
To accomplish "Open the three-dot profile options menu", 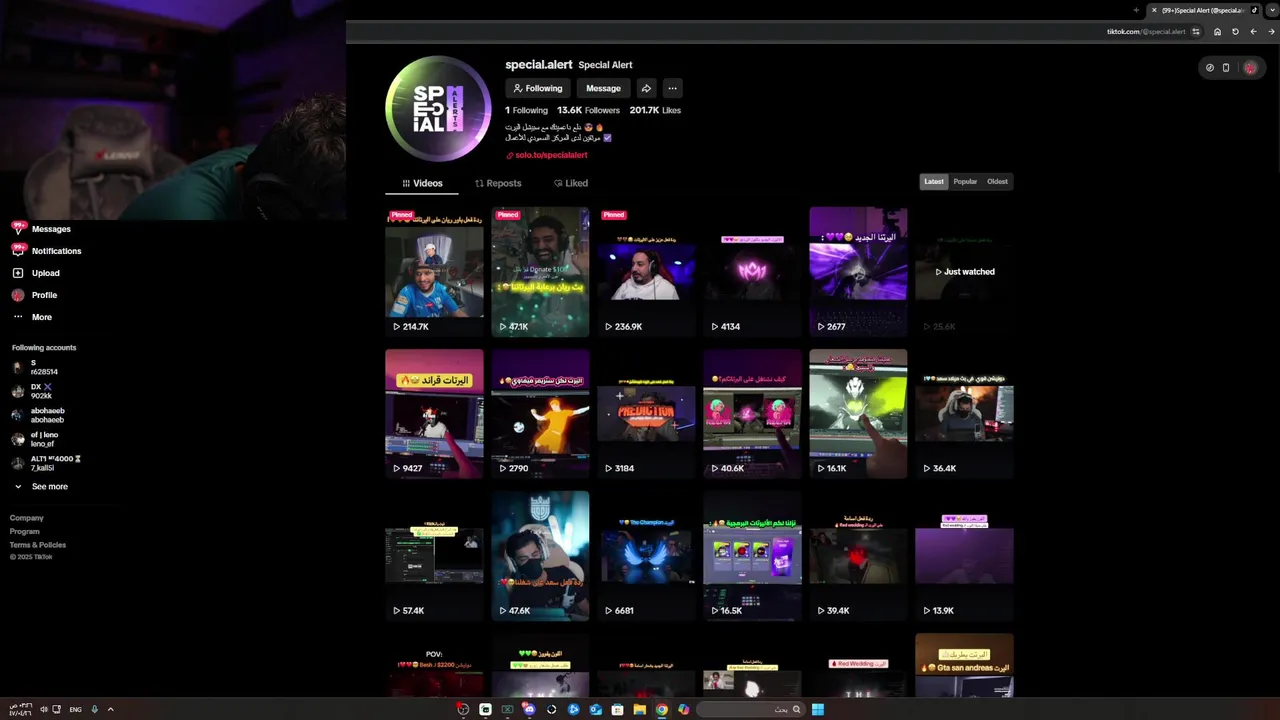I will pyautogui.click(x=672, y=88).
